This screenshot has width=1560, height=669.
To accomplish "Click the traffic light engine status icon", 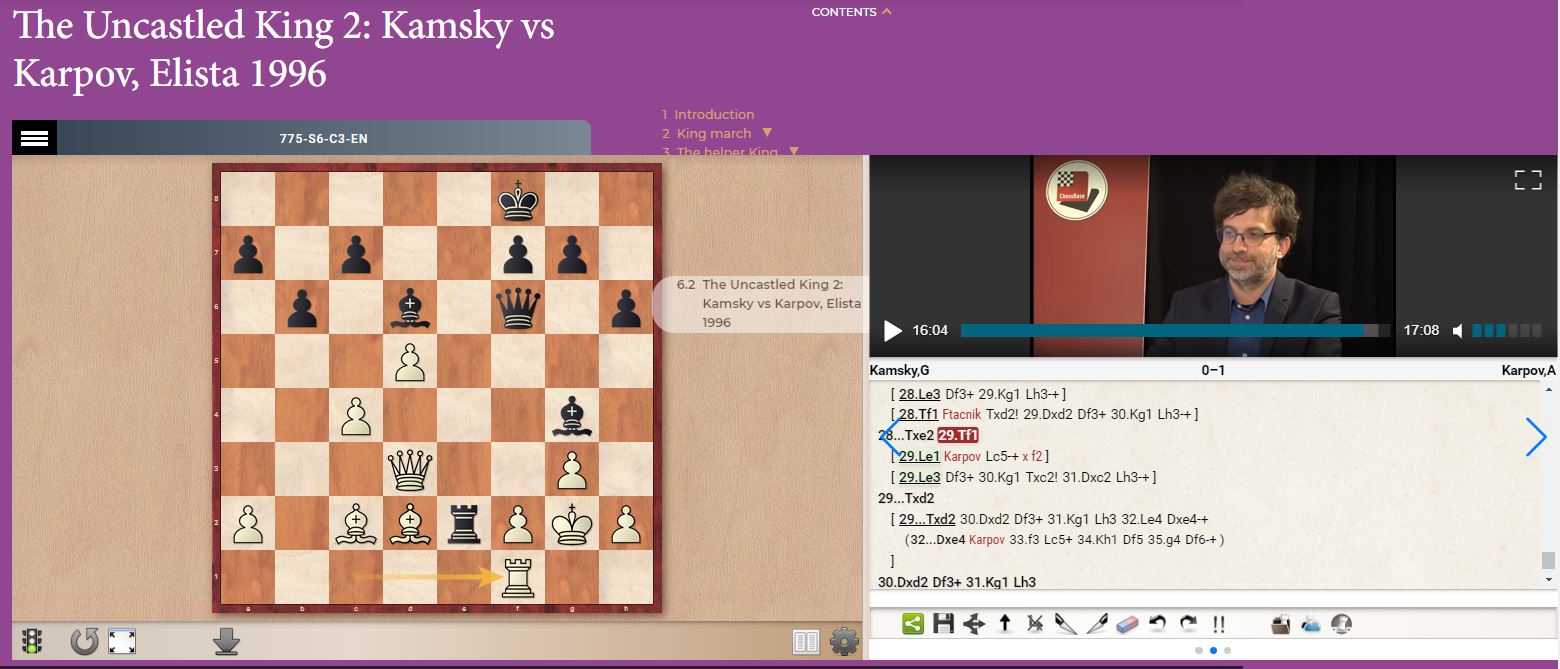I will click(32, 641).
